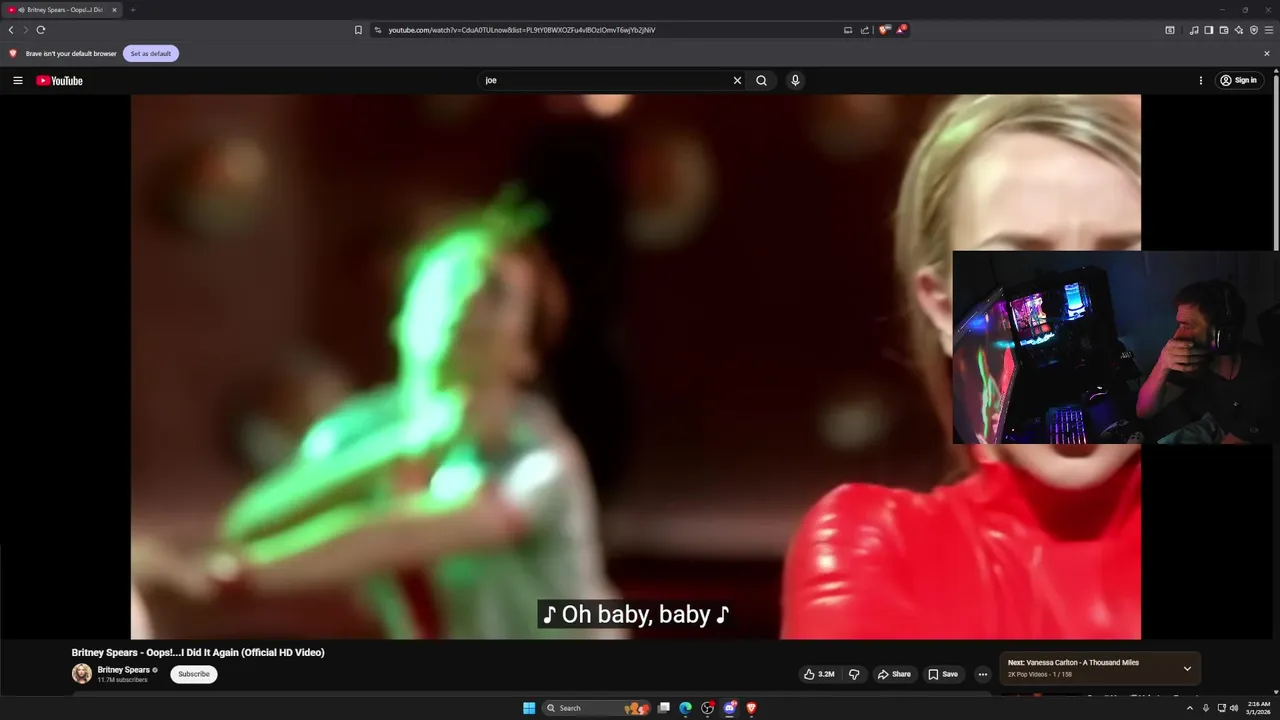Click the taskbar Search box
Image resolution: width=1280 pixels, height=720 pixels.
coord(596,708)
